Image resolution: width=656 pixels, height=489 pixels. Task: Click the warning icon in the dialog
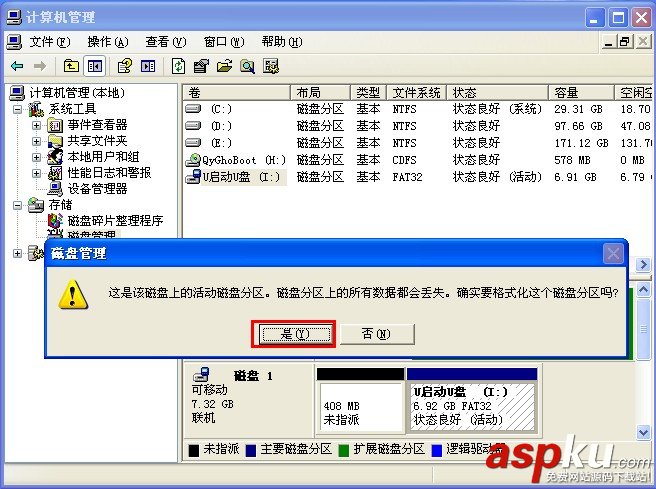[x=73, y=294]
